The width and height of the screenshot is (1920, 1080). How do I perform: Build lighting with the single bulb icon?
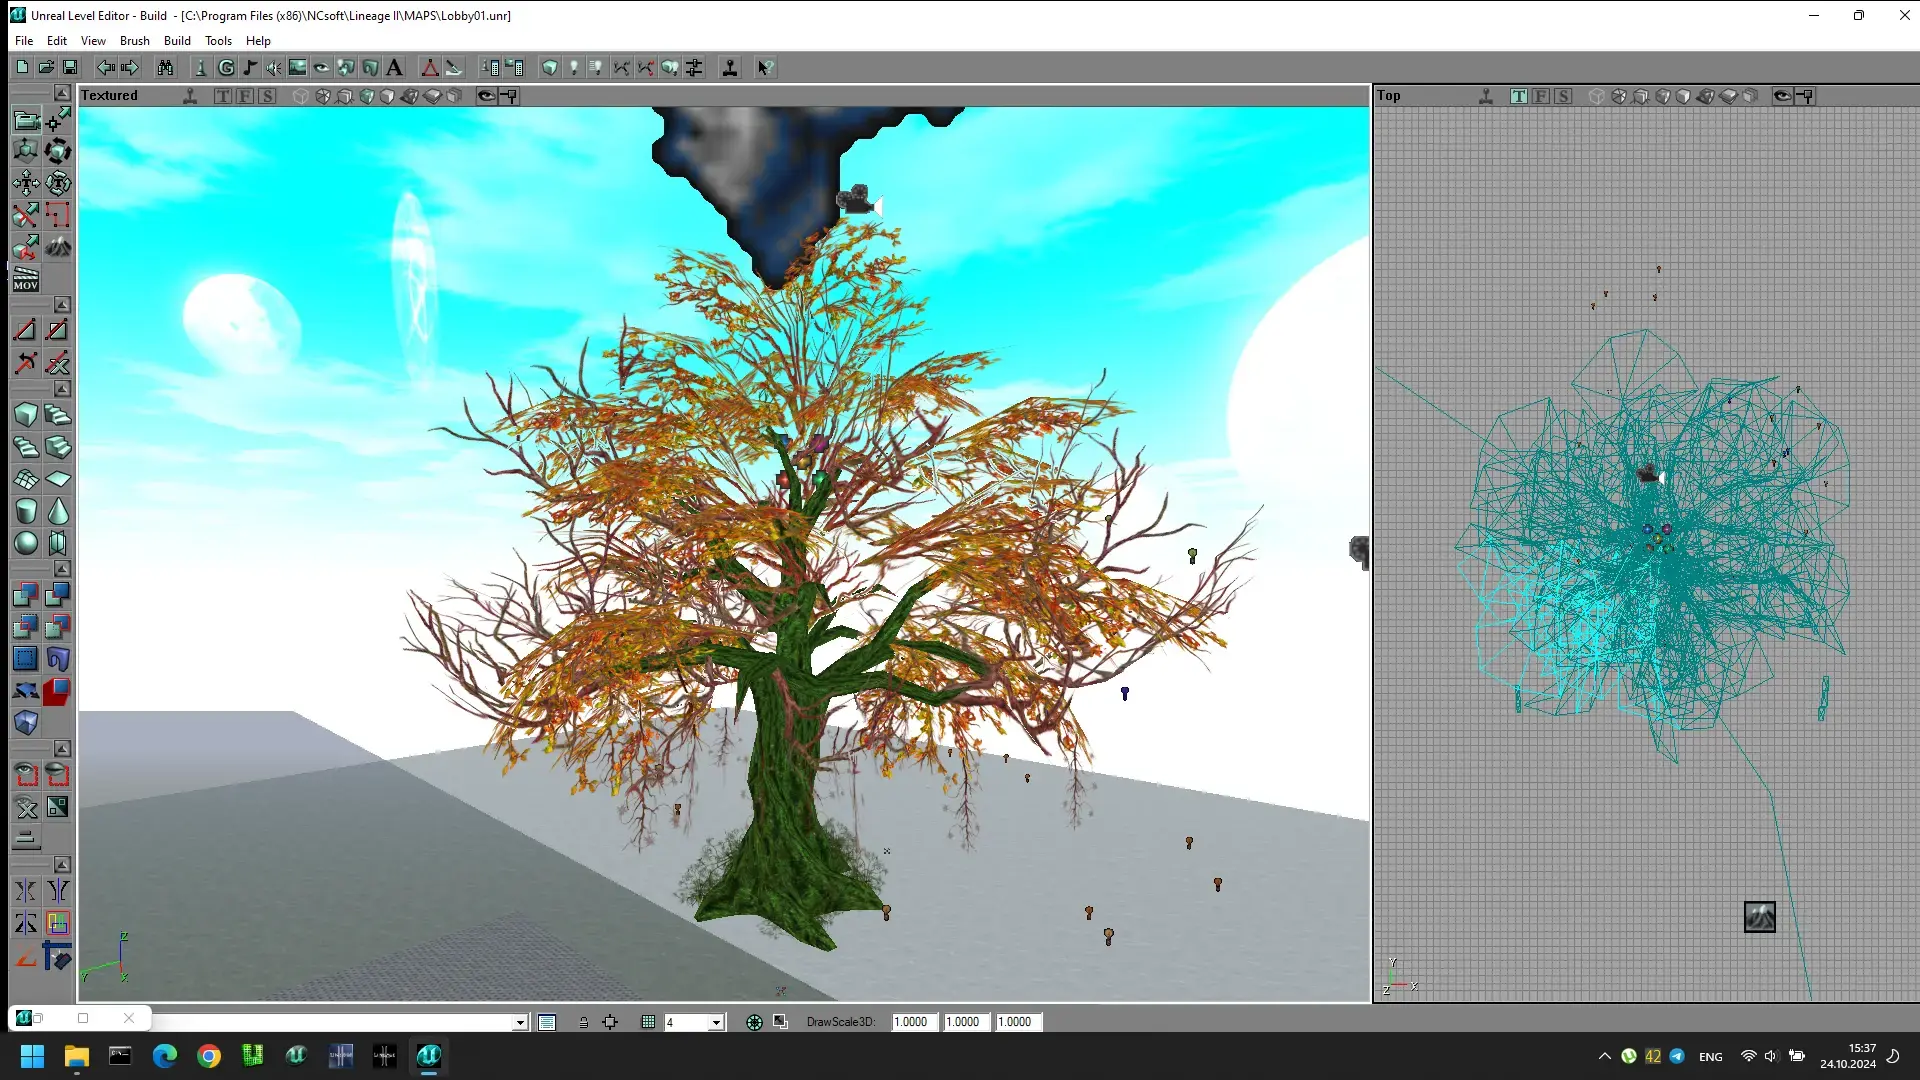[574, 67]
